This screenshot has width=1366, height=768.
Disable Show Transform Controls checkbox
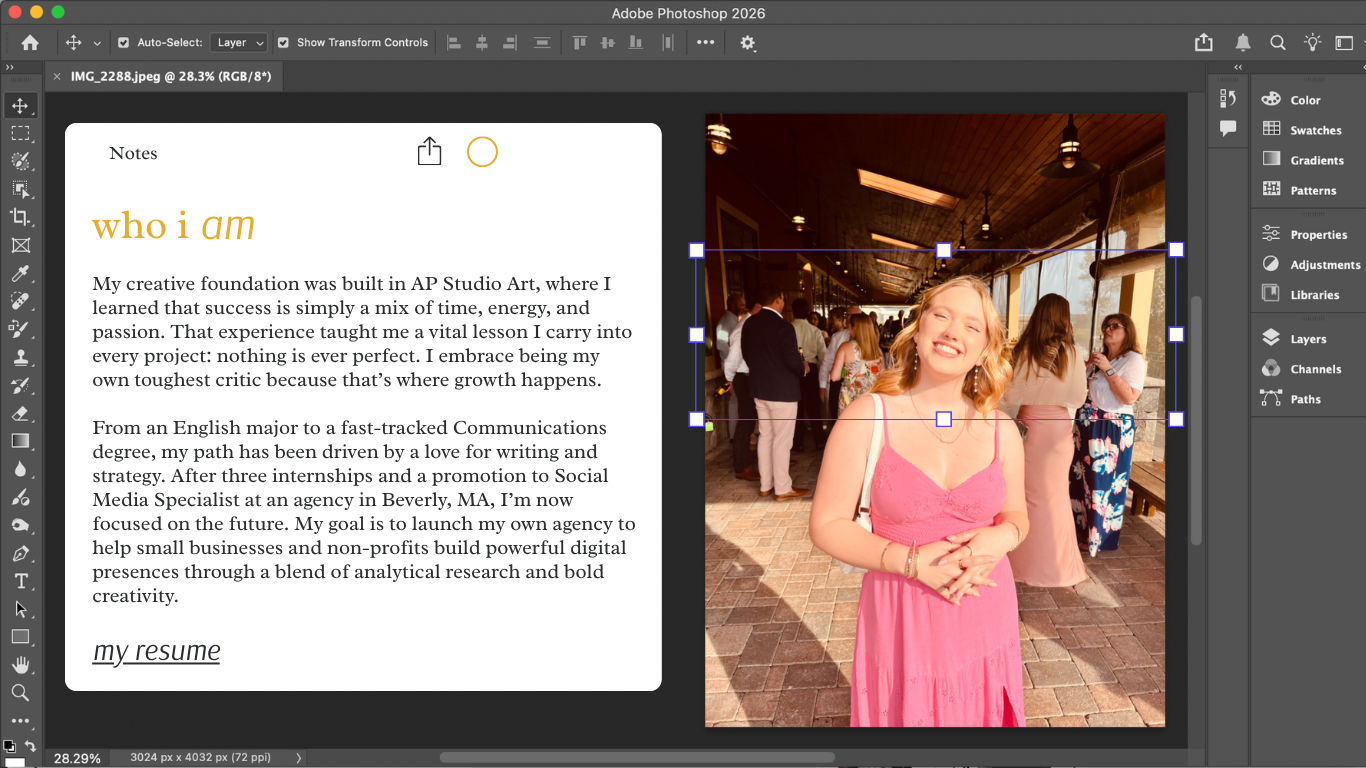point(283,43)
